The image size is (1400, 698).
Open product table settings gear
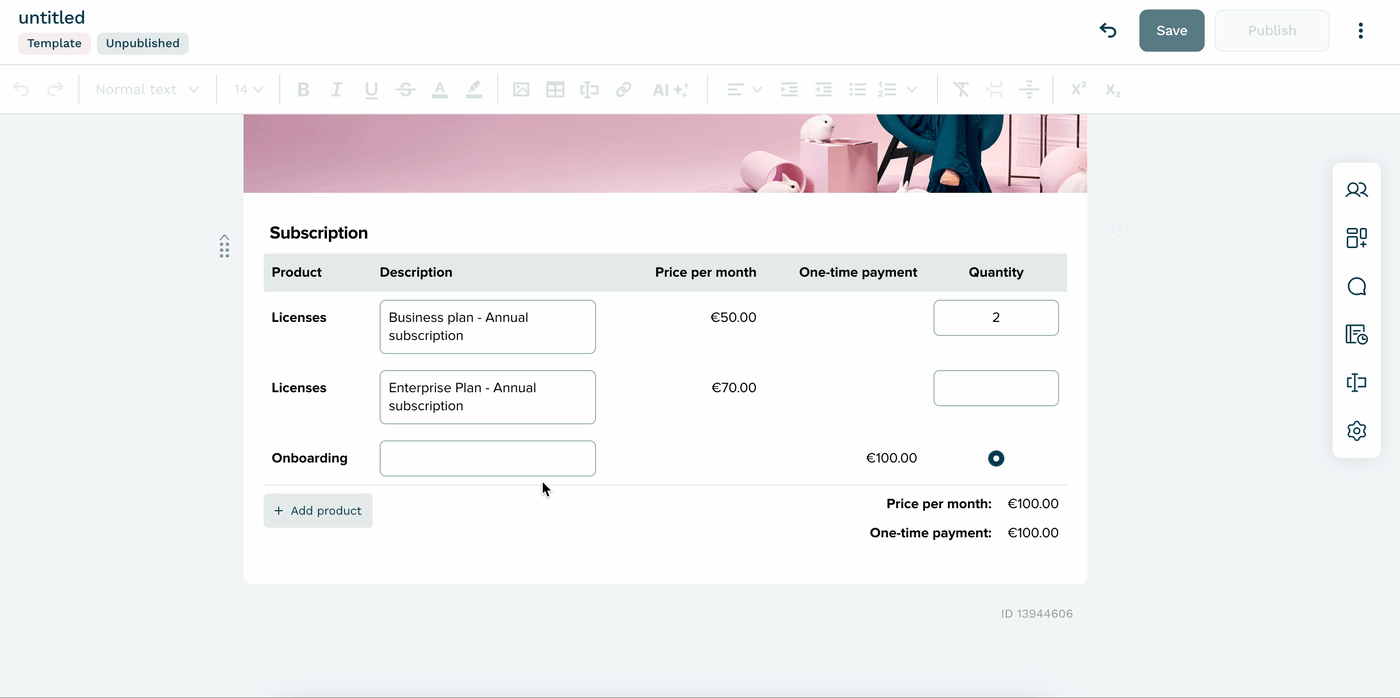[x=1119, y=229]
